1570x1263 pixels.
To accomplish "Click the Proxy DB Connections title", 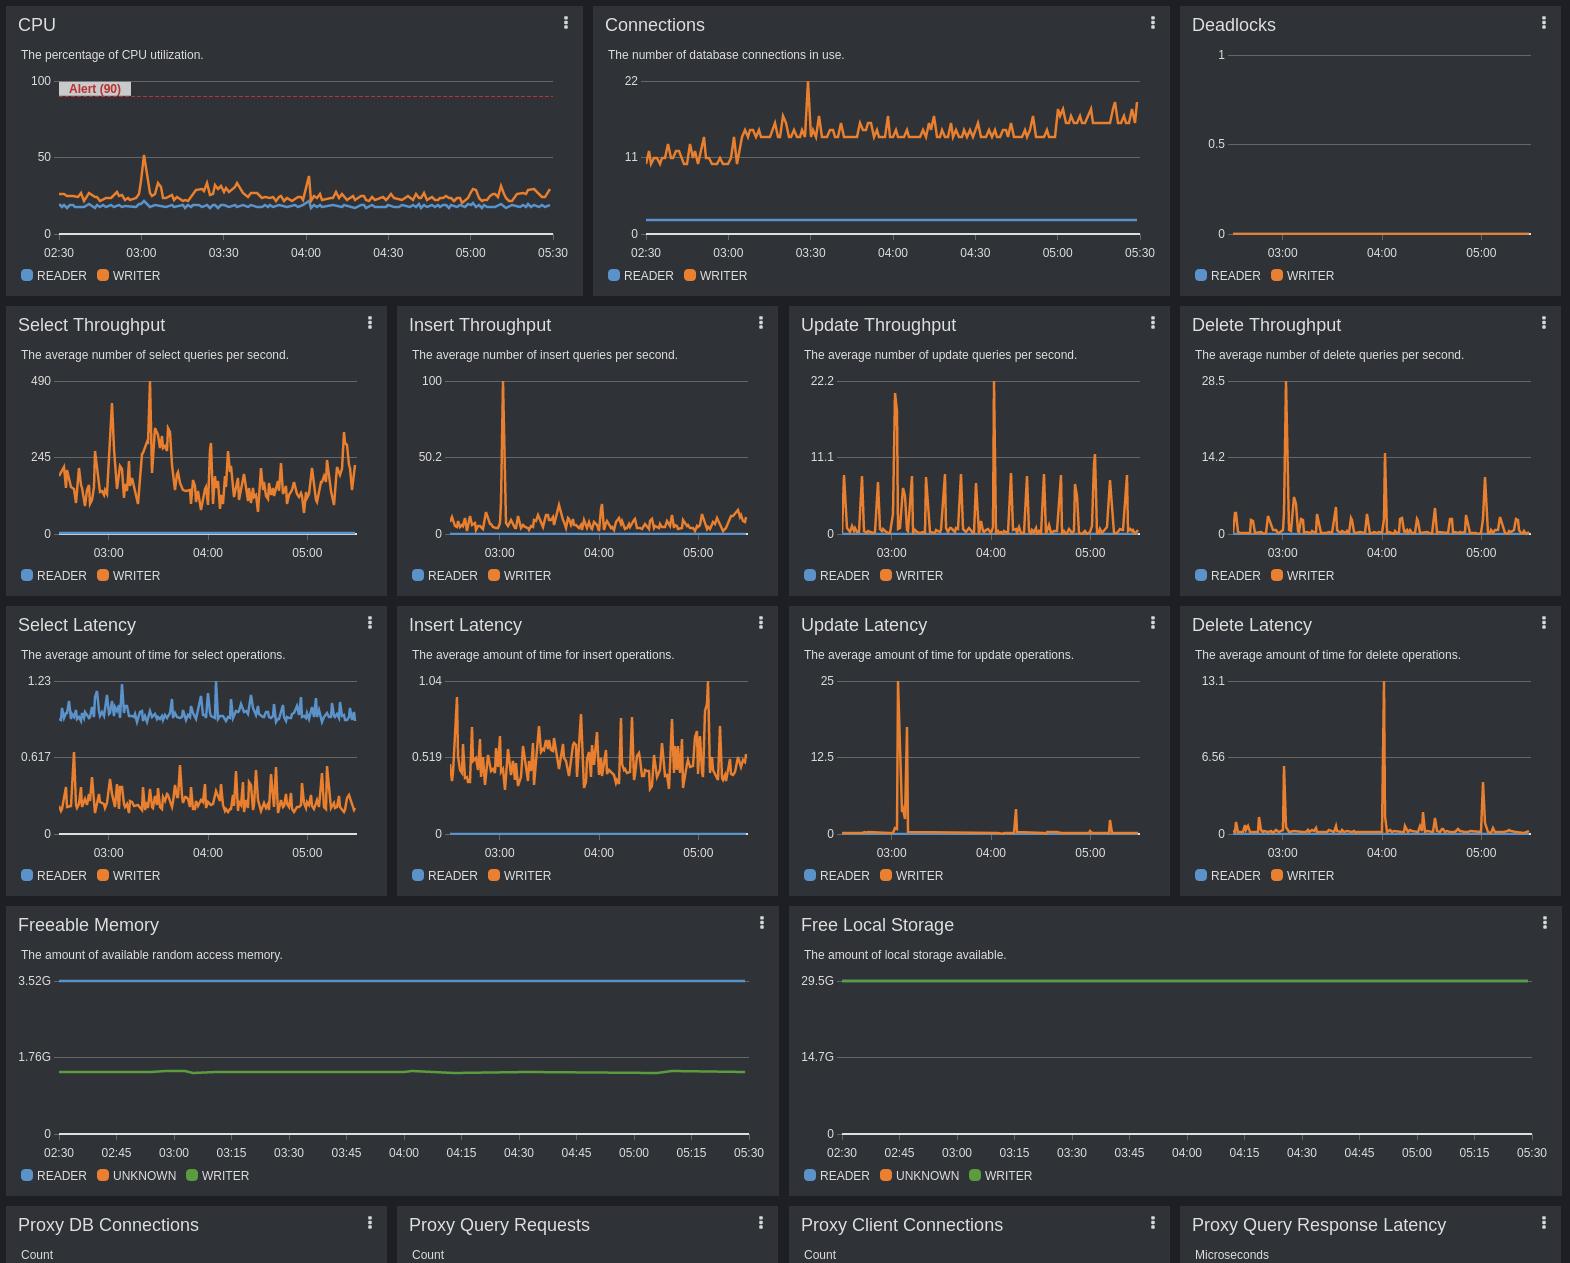I will tap(108, 1225).
